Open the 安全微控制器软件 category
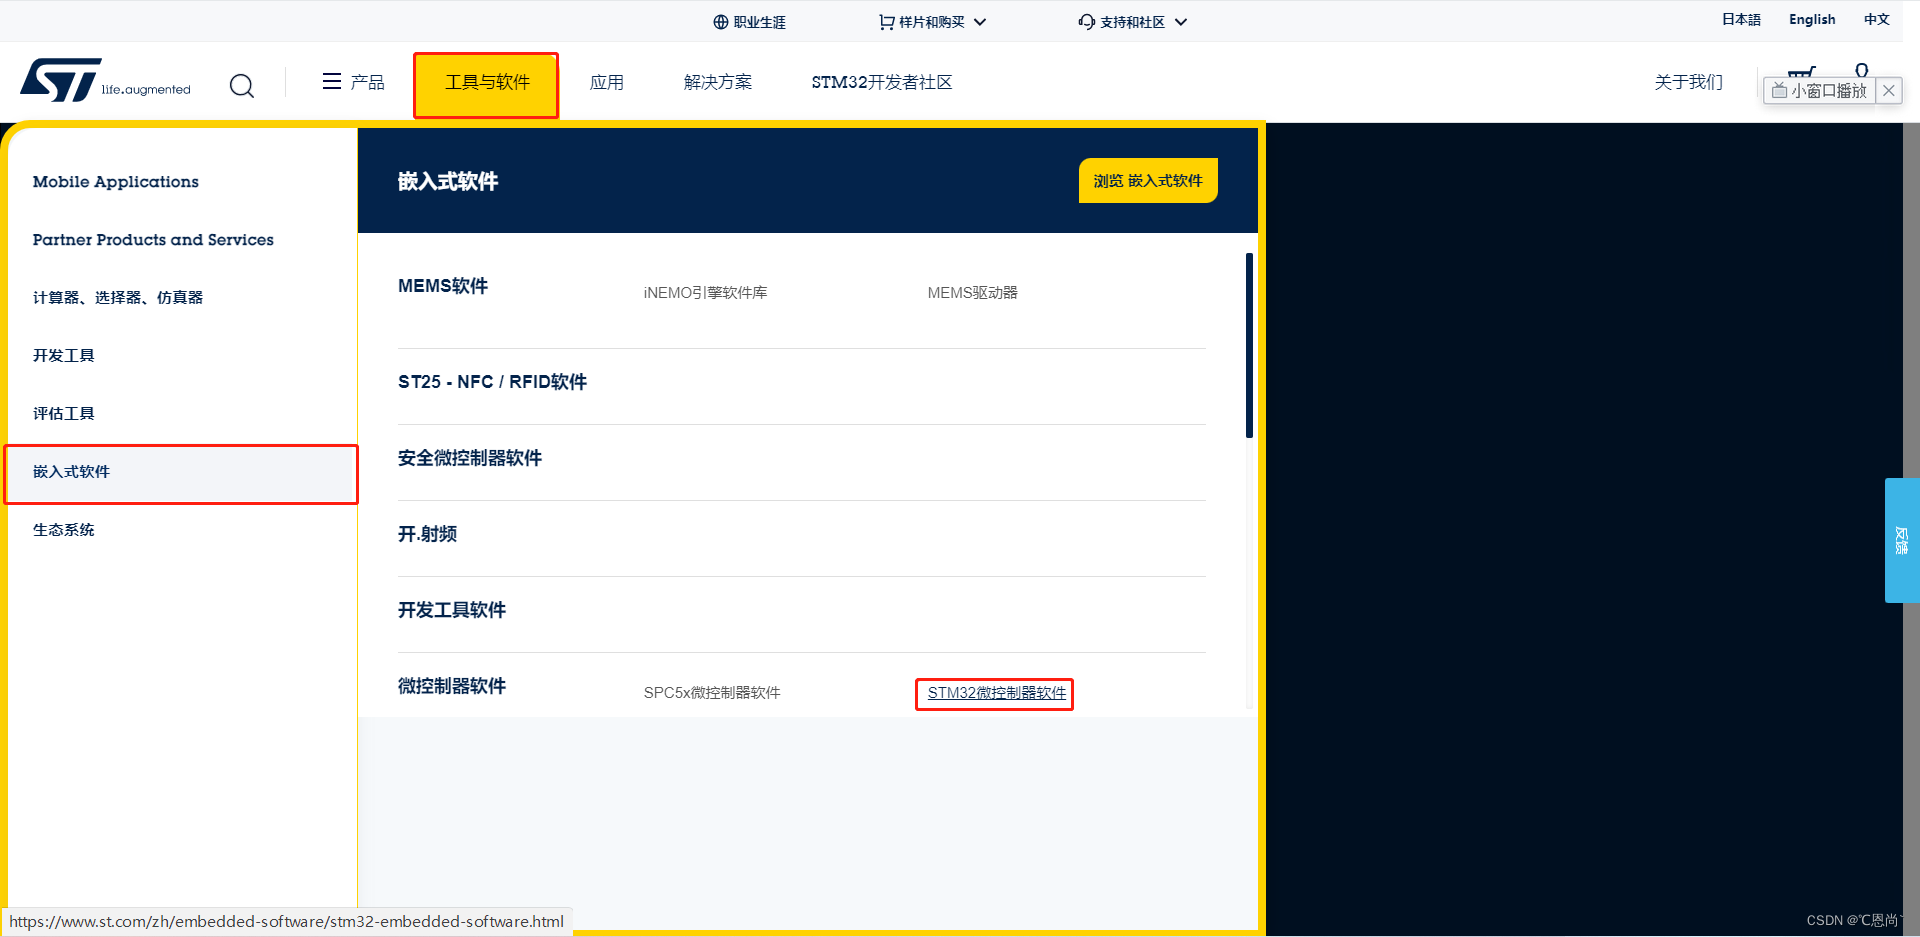Viewport: 1920px width, 937px height. (470, 458)
